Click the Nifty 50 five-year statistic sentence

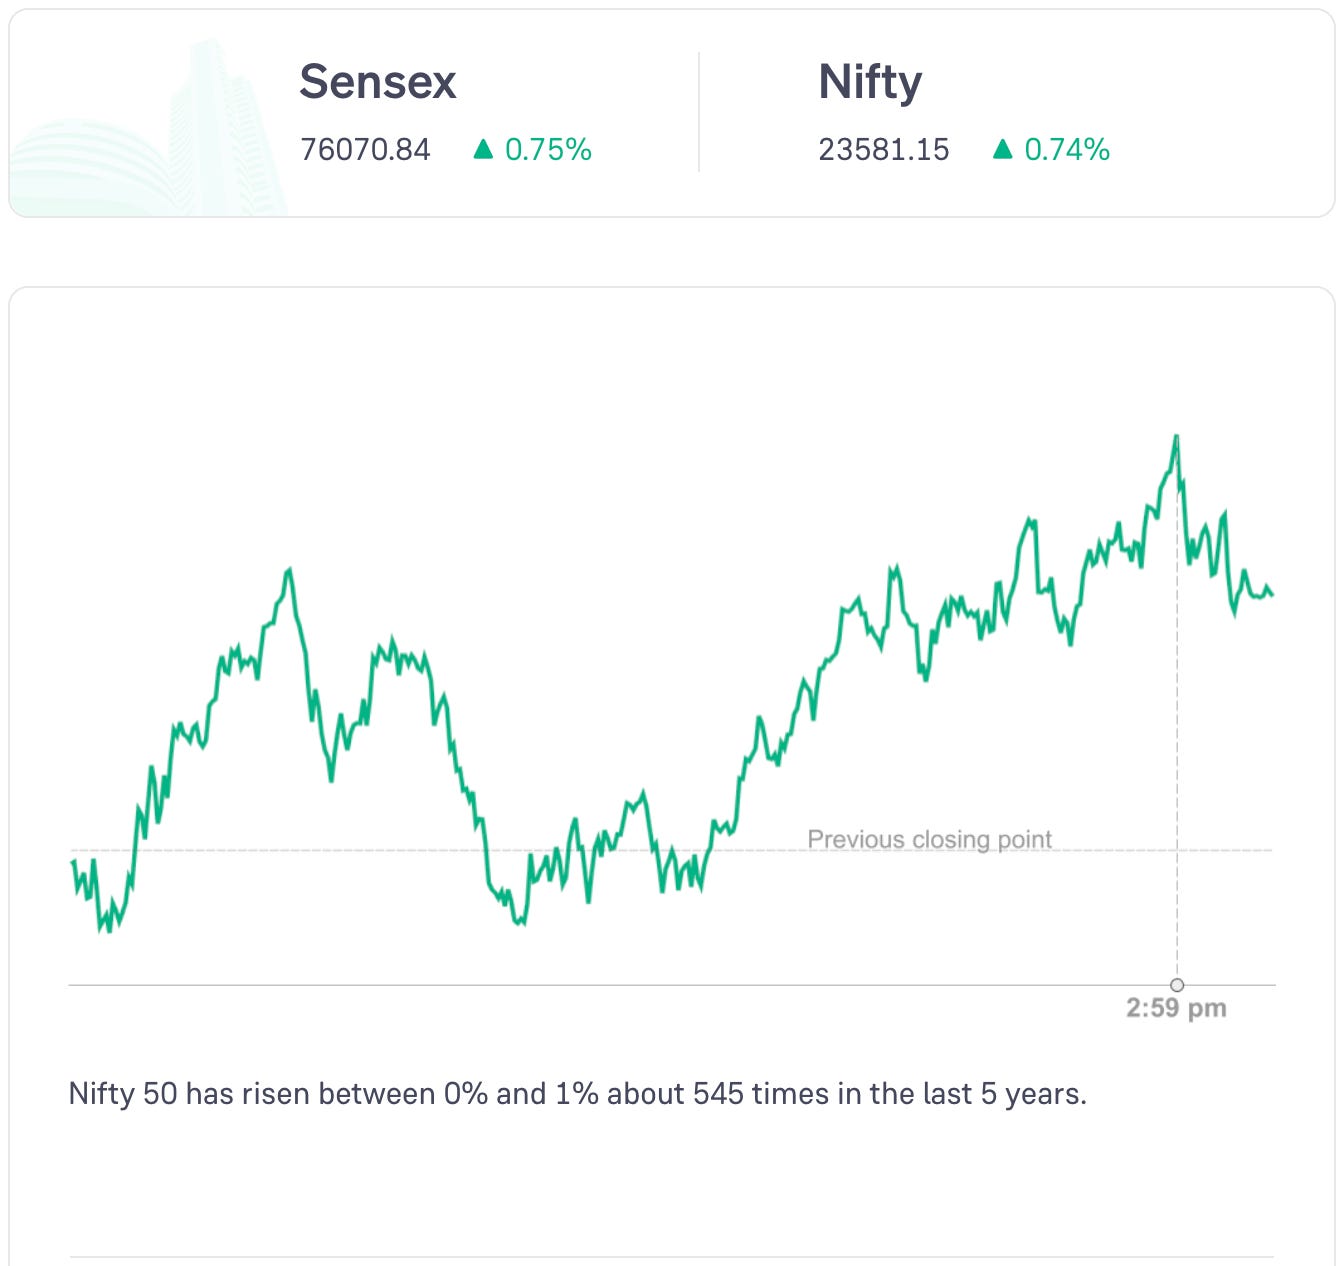click(577, 1094)
